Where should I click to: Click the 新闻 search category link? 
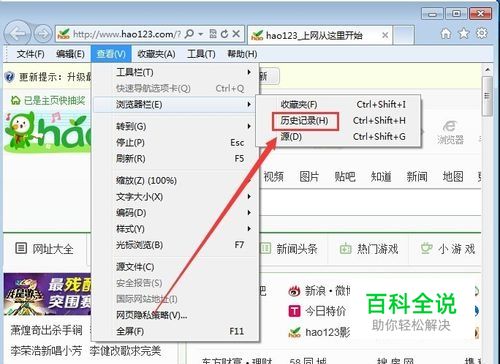(417, 176)
